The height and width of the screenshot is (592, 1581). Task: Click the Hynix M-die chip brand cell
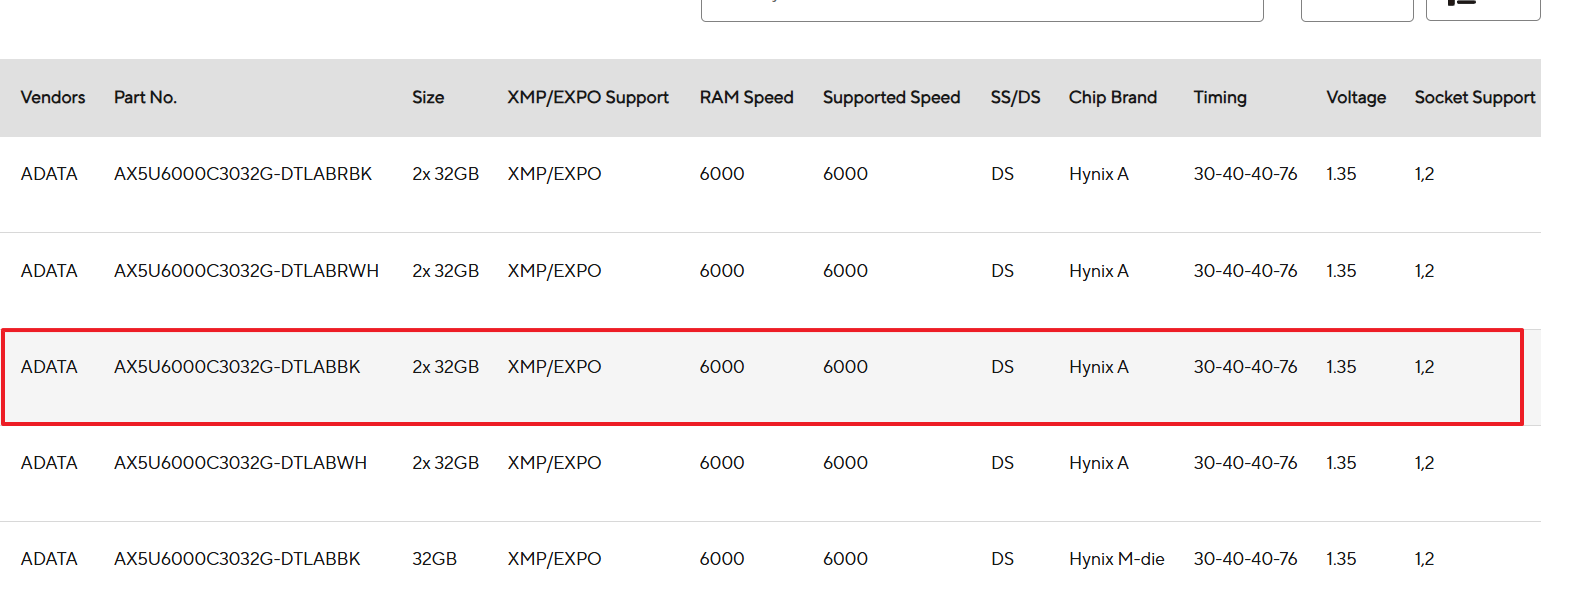(x=1116, y=559)
